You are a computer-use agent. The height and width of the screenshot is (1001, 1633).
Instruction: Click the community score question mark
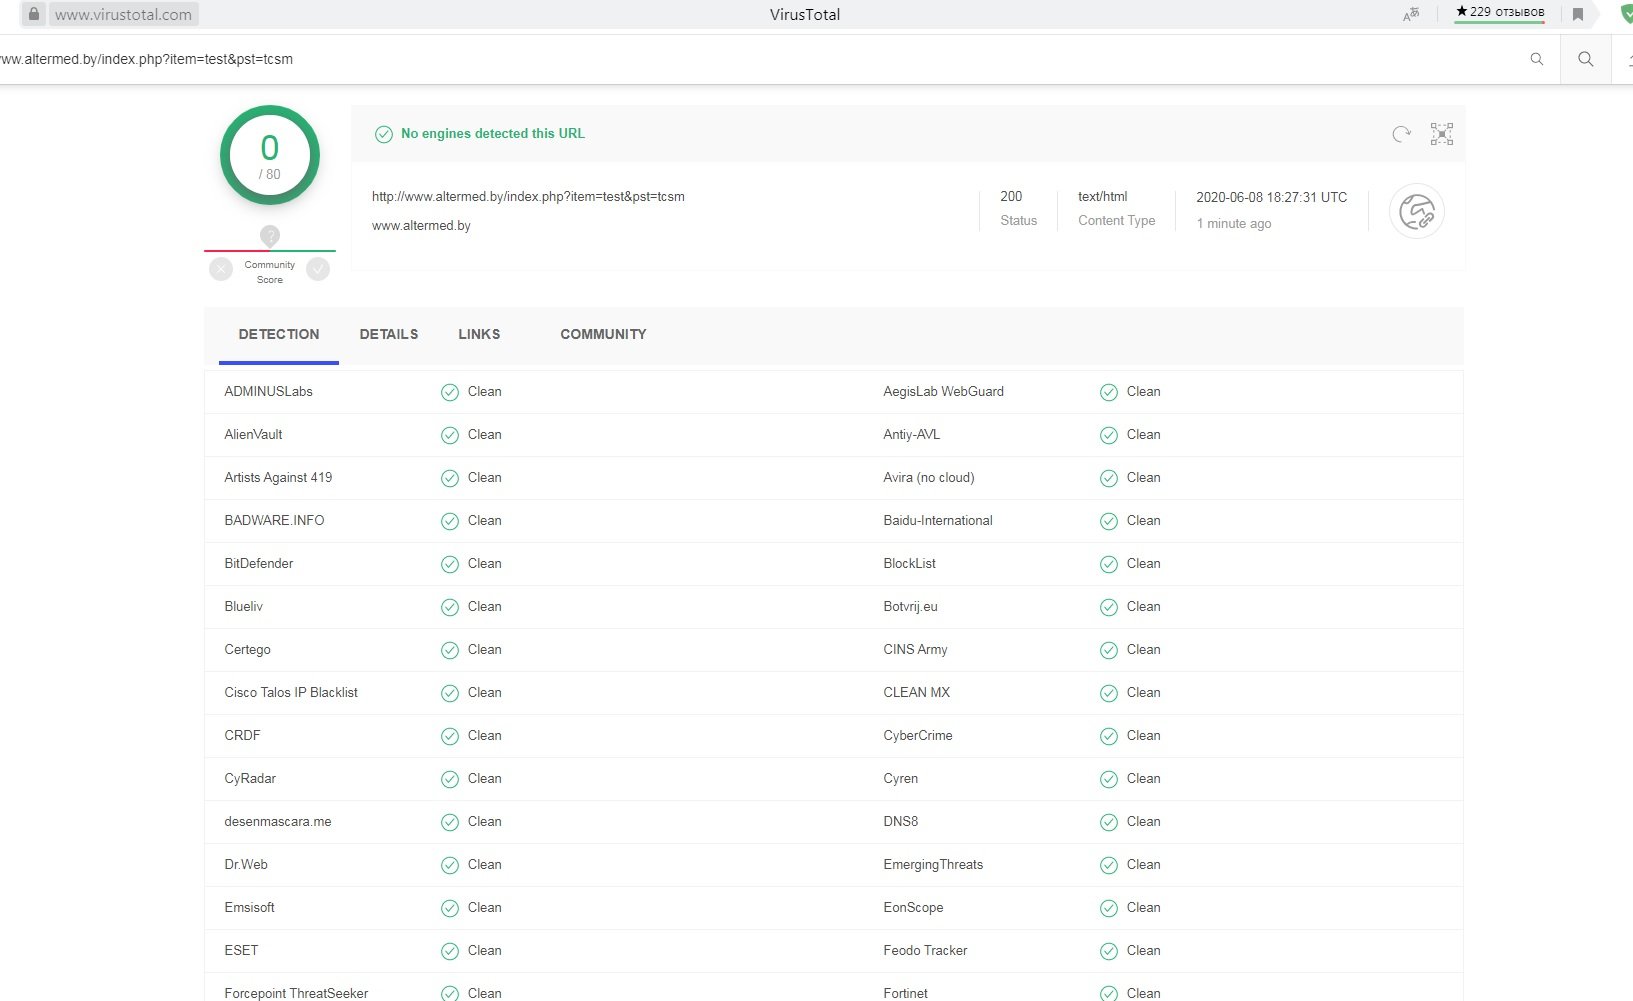click(x=270, y=236)
